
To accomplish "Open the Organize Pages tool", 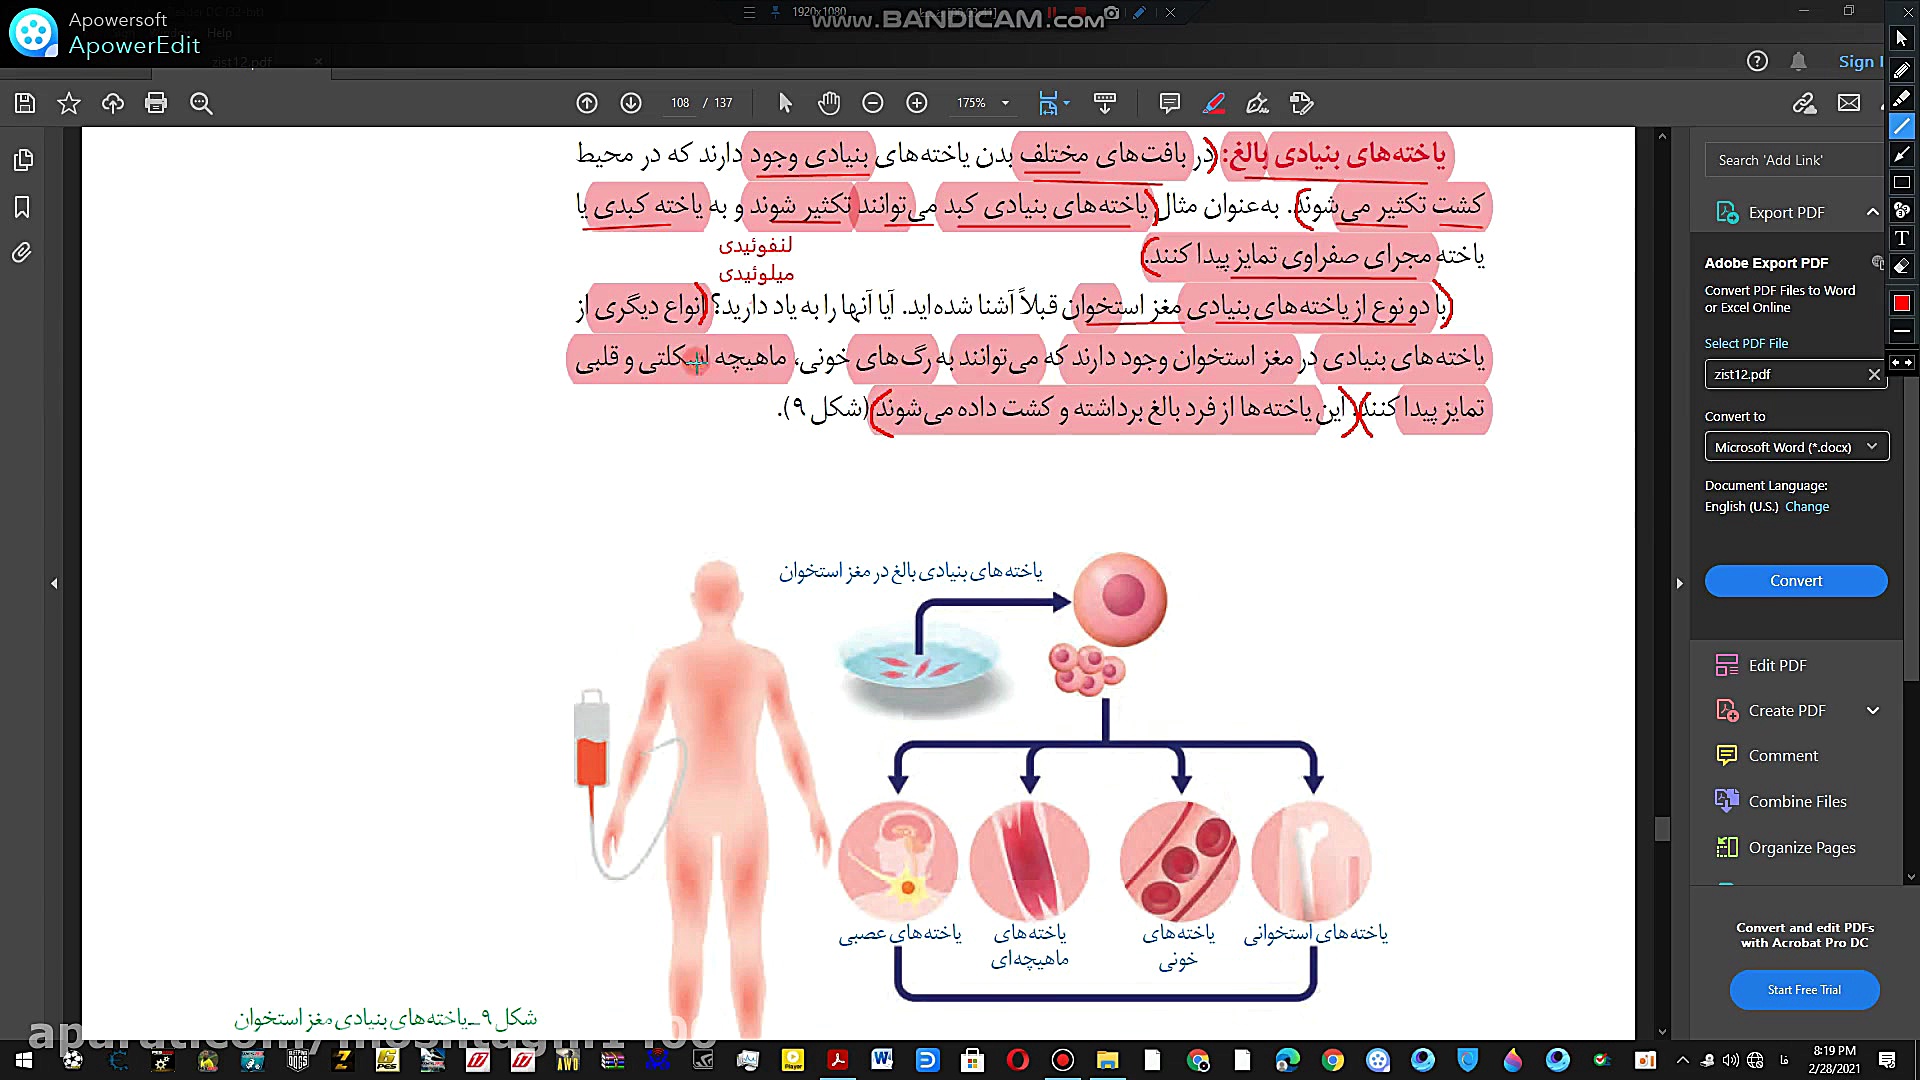I will (1802, 847).
